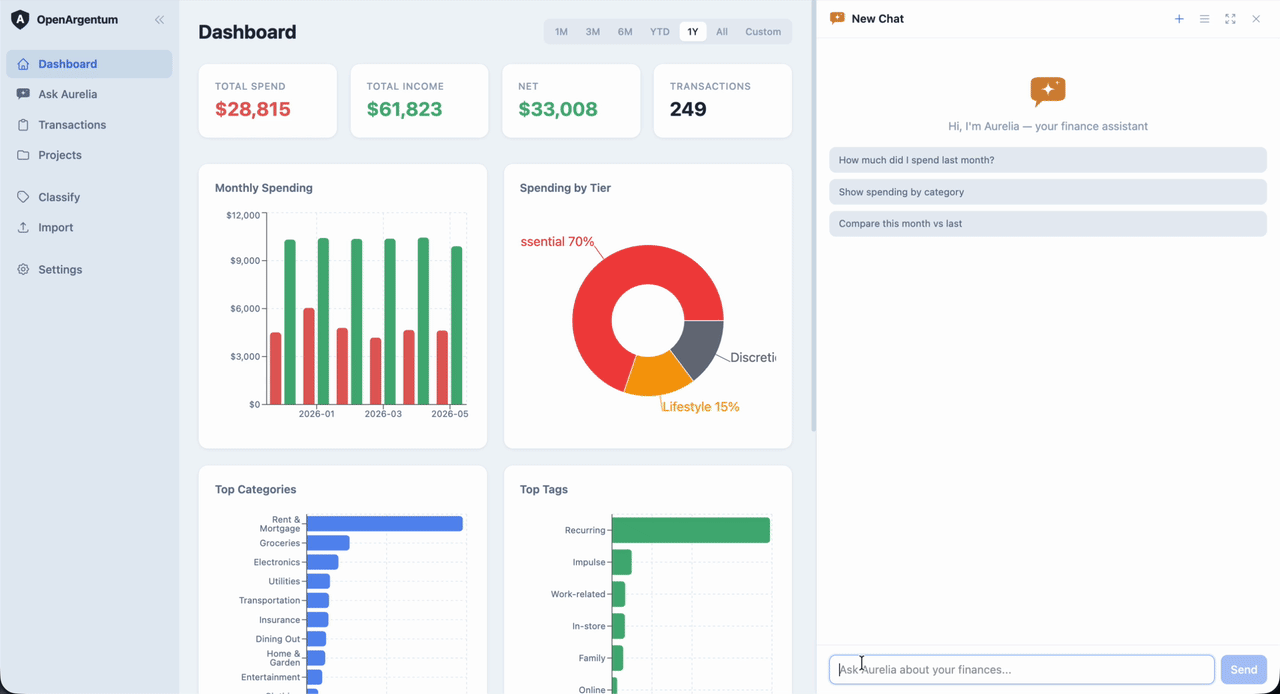Click the New Chat sparkle bubble icon
Image resolution: width=1280 pixels, height=694 pixels.
coord(837,19)
